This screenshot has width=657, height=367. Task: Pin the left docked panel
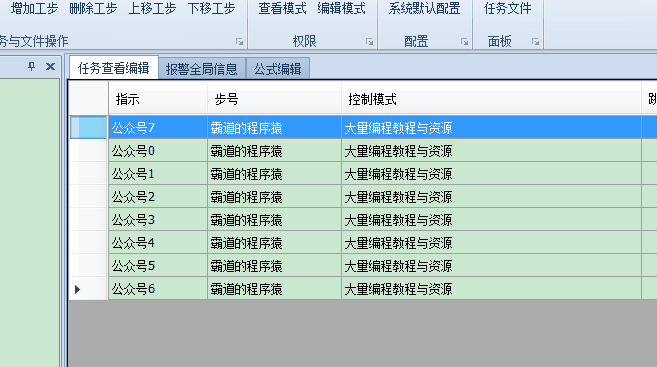[x=31, y=66]
